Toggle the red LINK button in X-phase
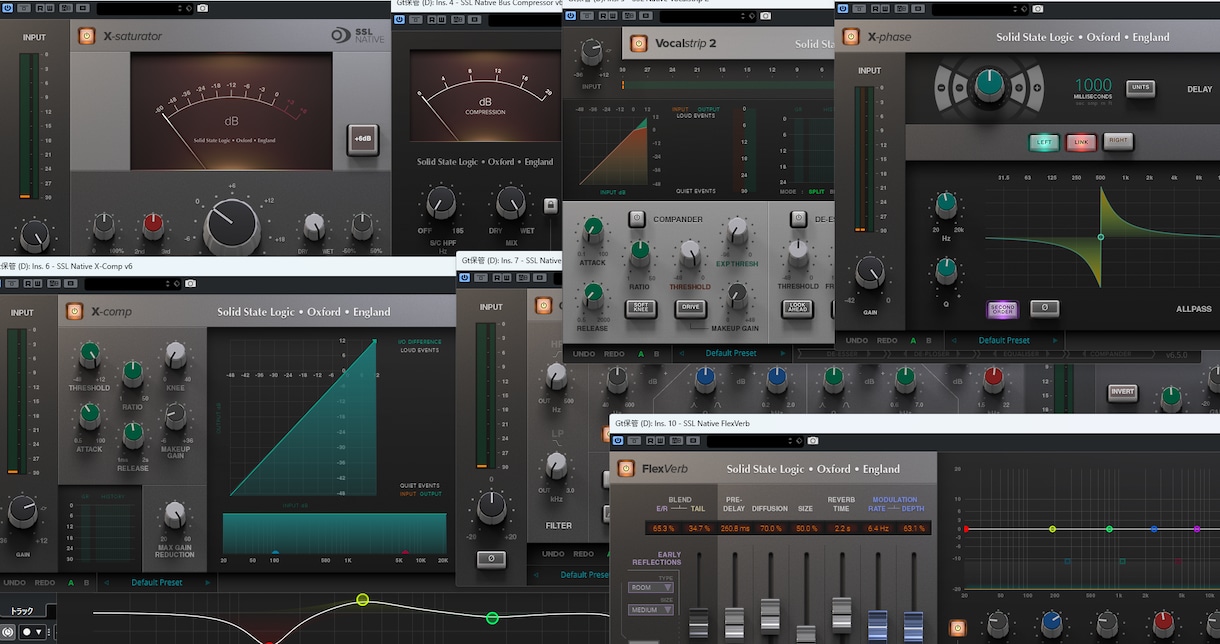This screenshot has height=644, width=1220. pos(1081,142)
